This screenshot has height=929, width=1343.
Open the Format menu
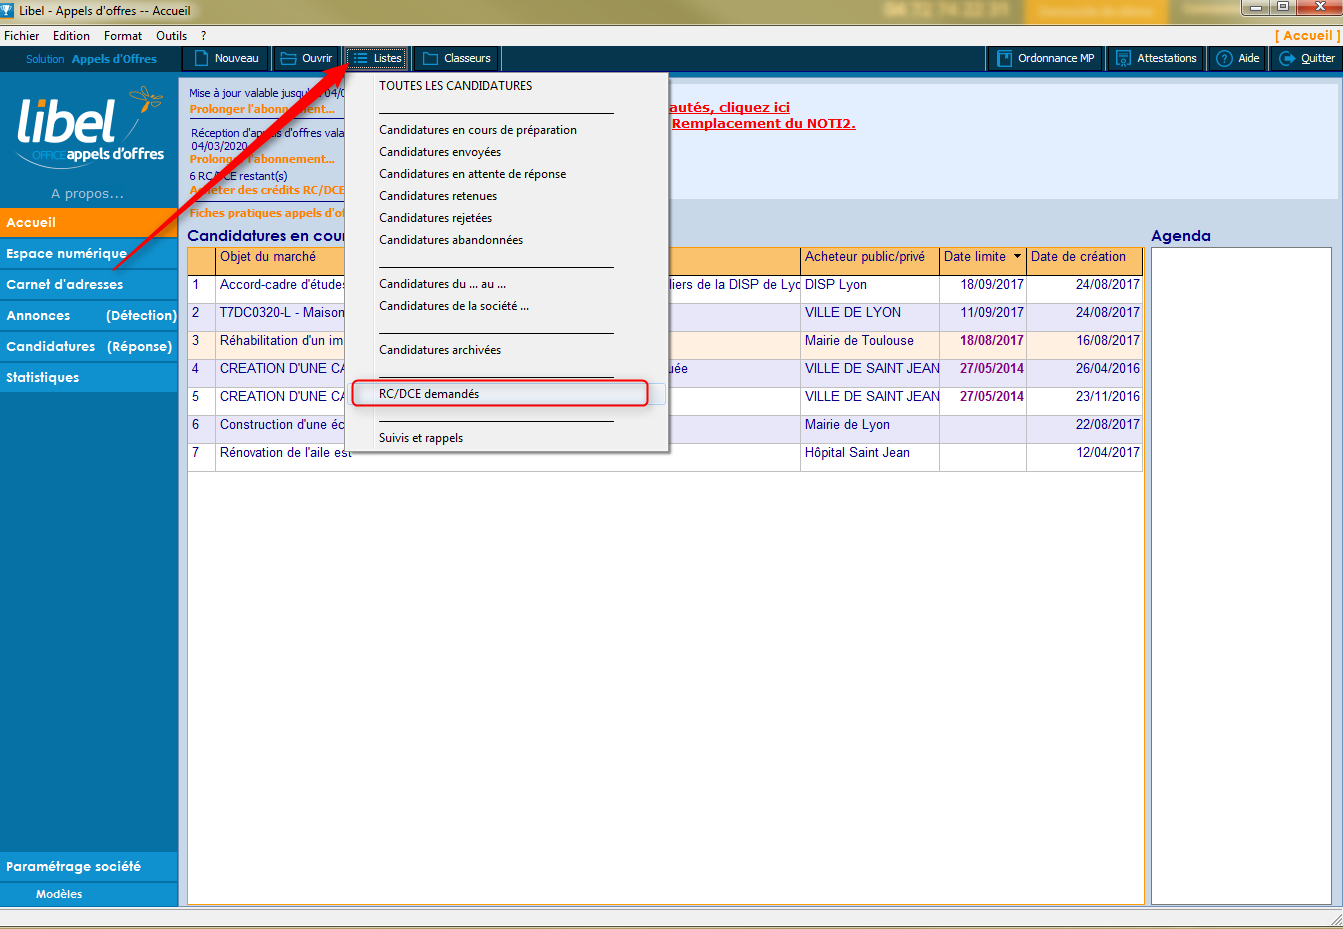pos(123,35)
